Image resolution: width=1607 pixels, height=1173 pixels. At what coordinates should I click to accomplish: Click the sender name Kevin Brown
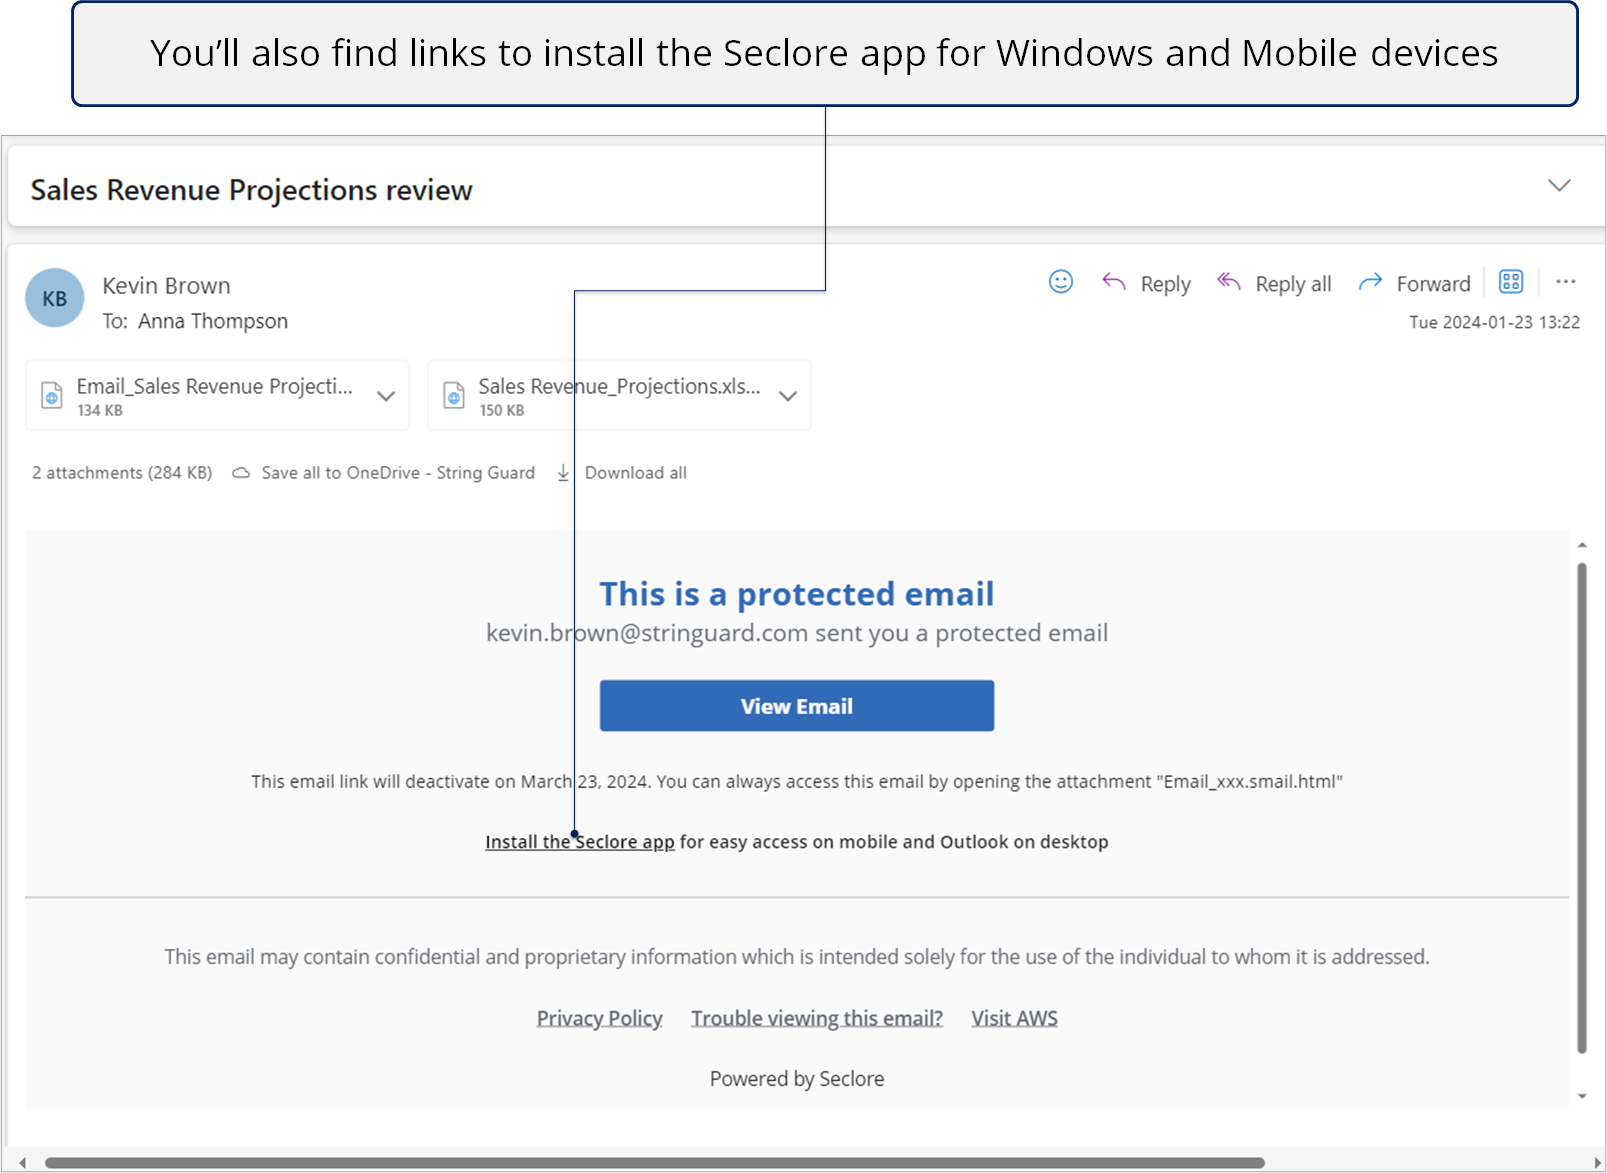pos(166,286)
